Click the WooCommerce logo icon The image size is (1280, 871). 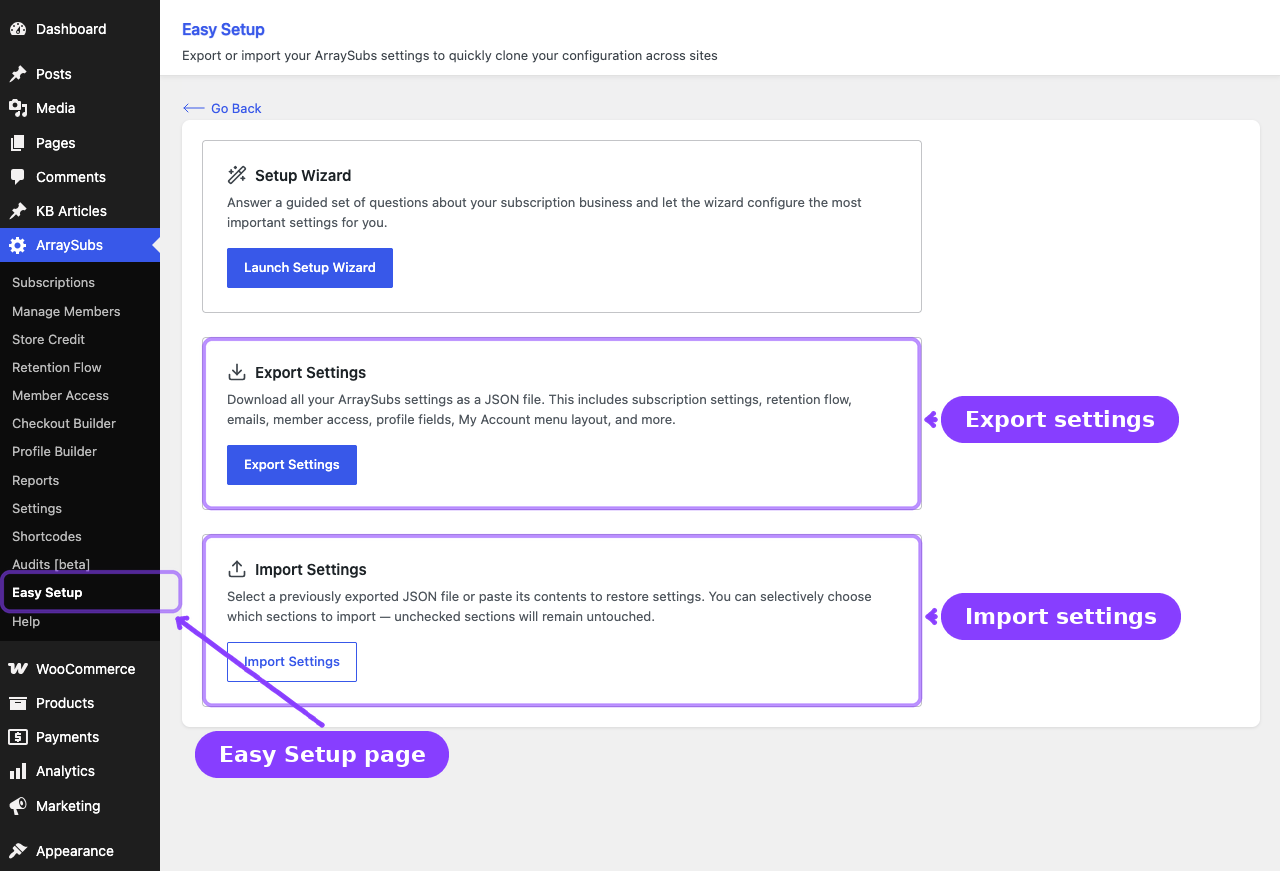point(18,669)
